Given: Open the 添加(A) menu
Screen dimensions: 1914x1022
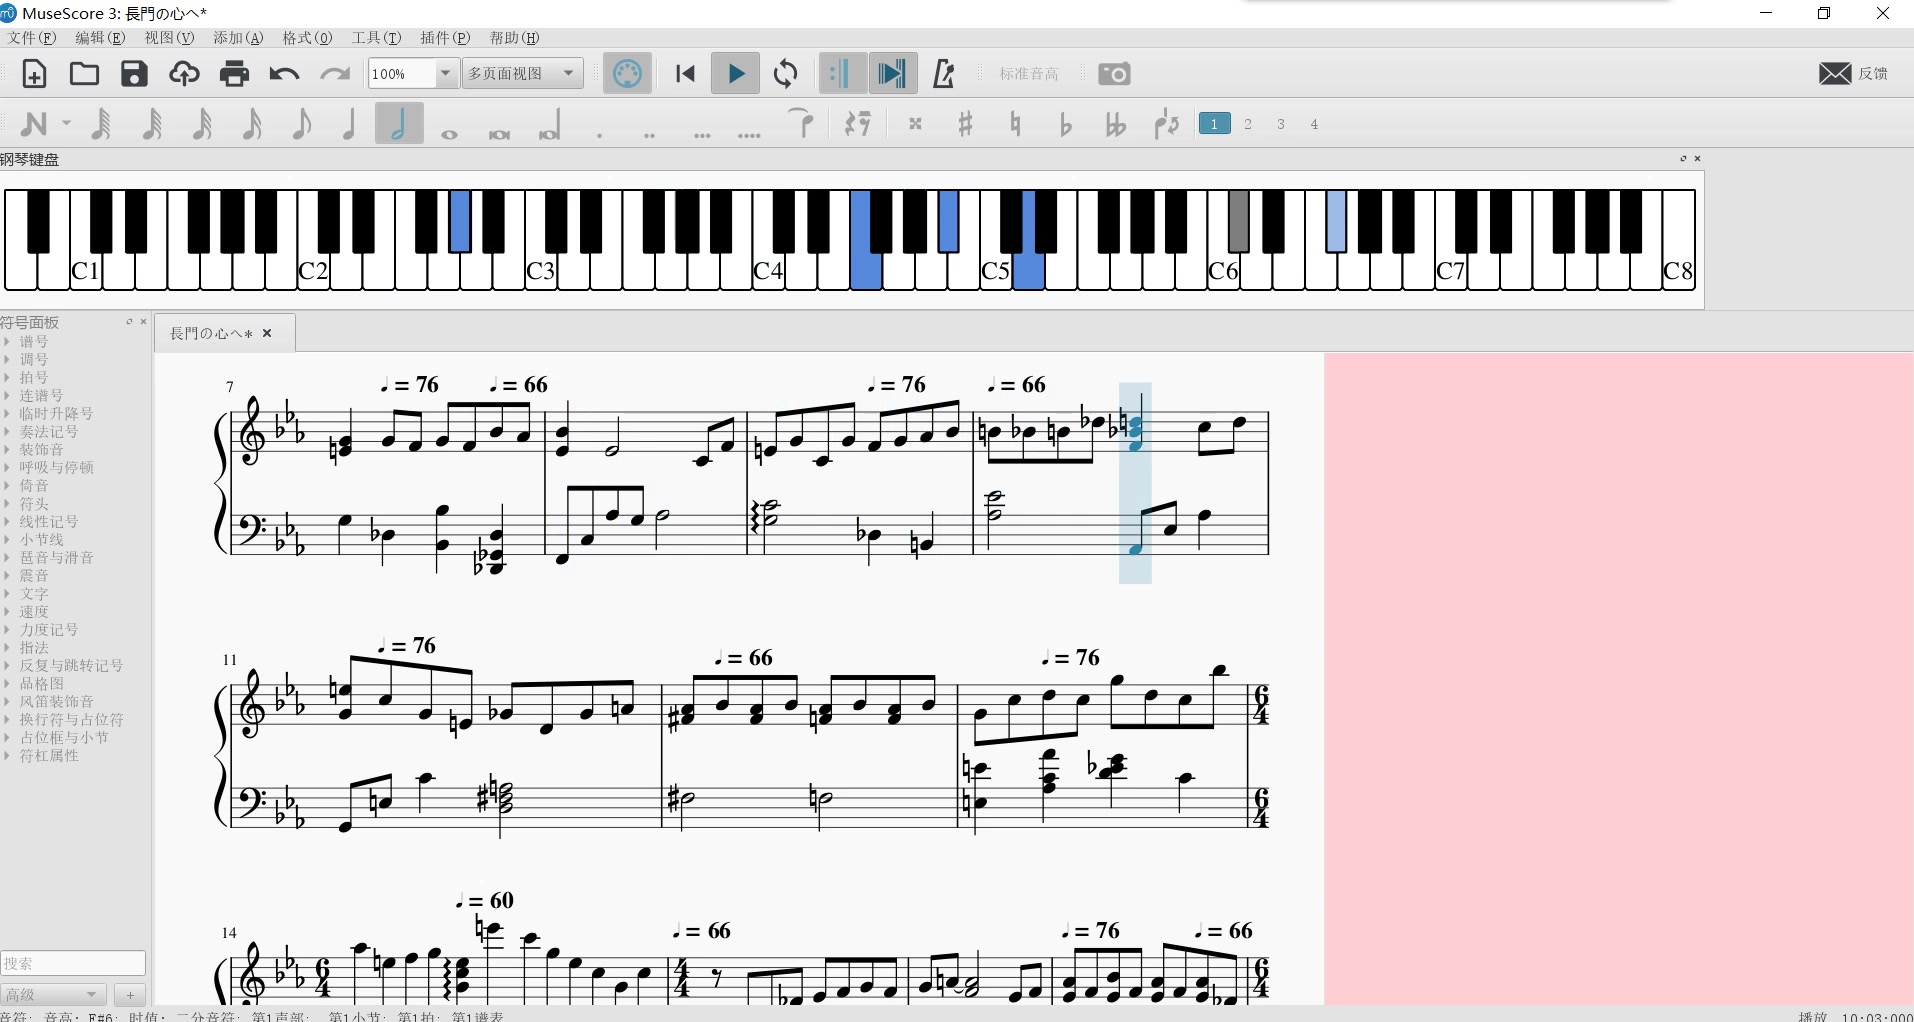Looking at the screenshot, I should 238,38.
